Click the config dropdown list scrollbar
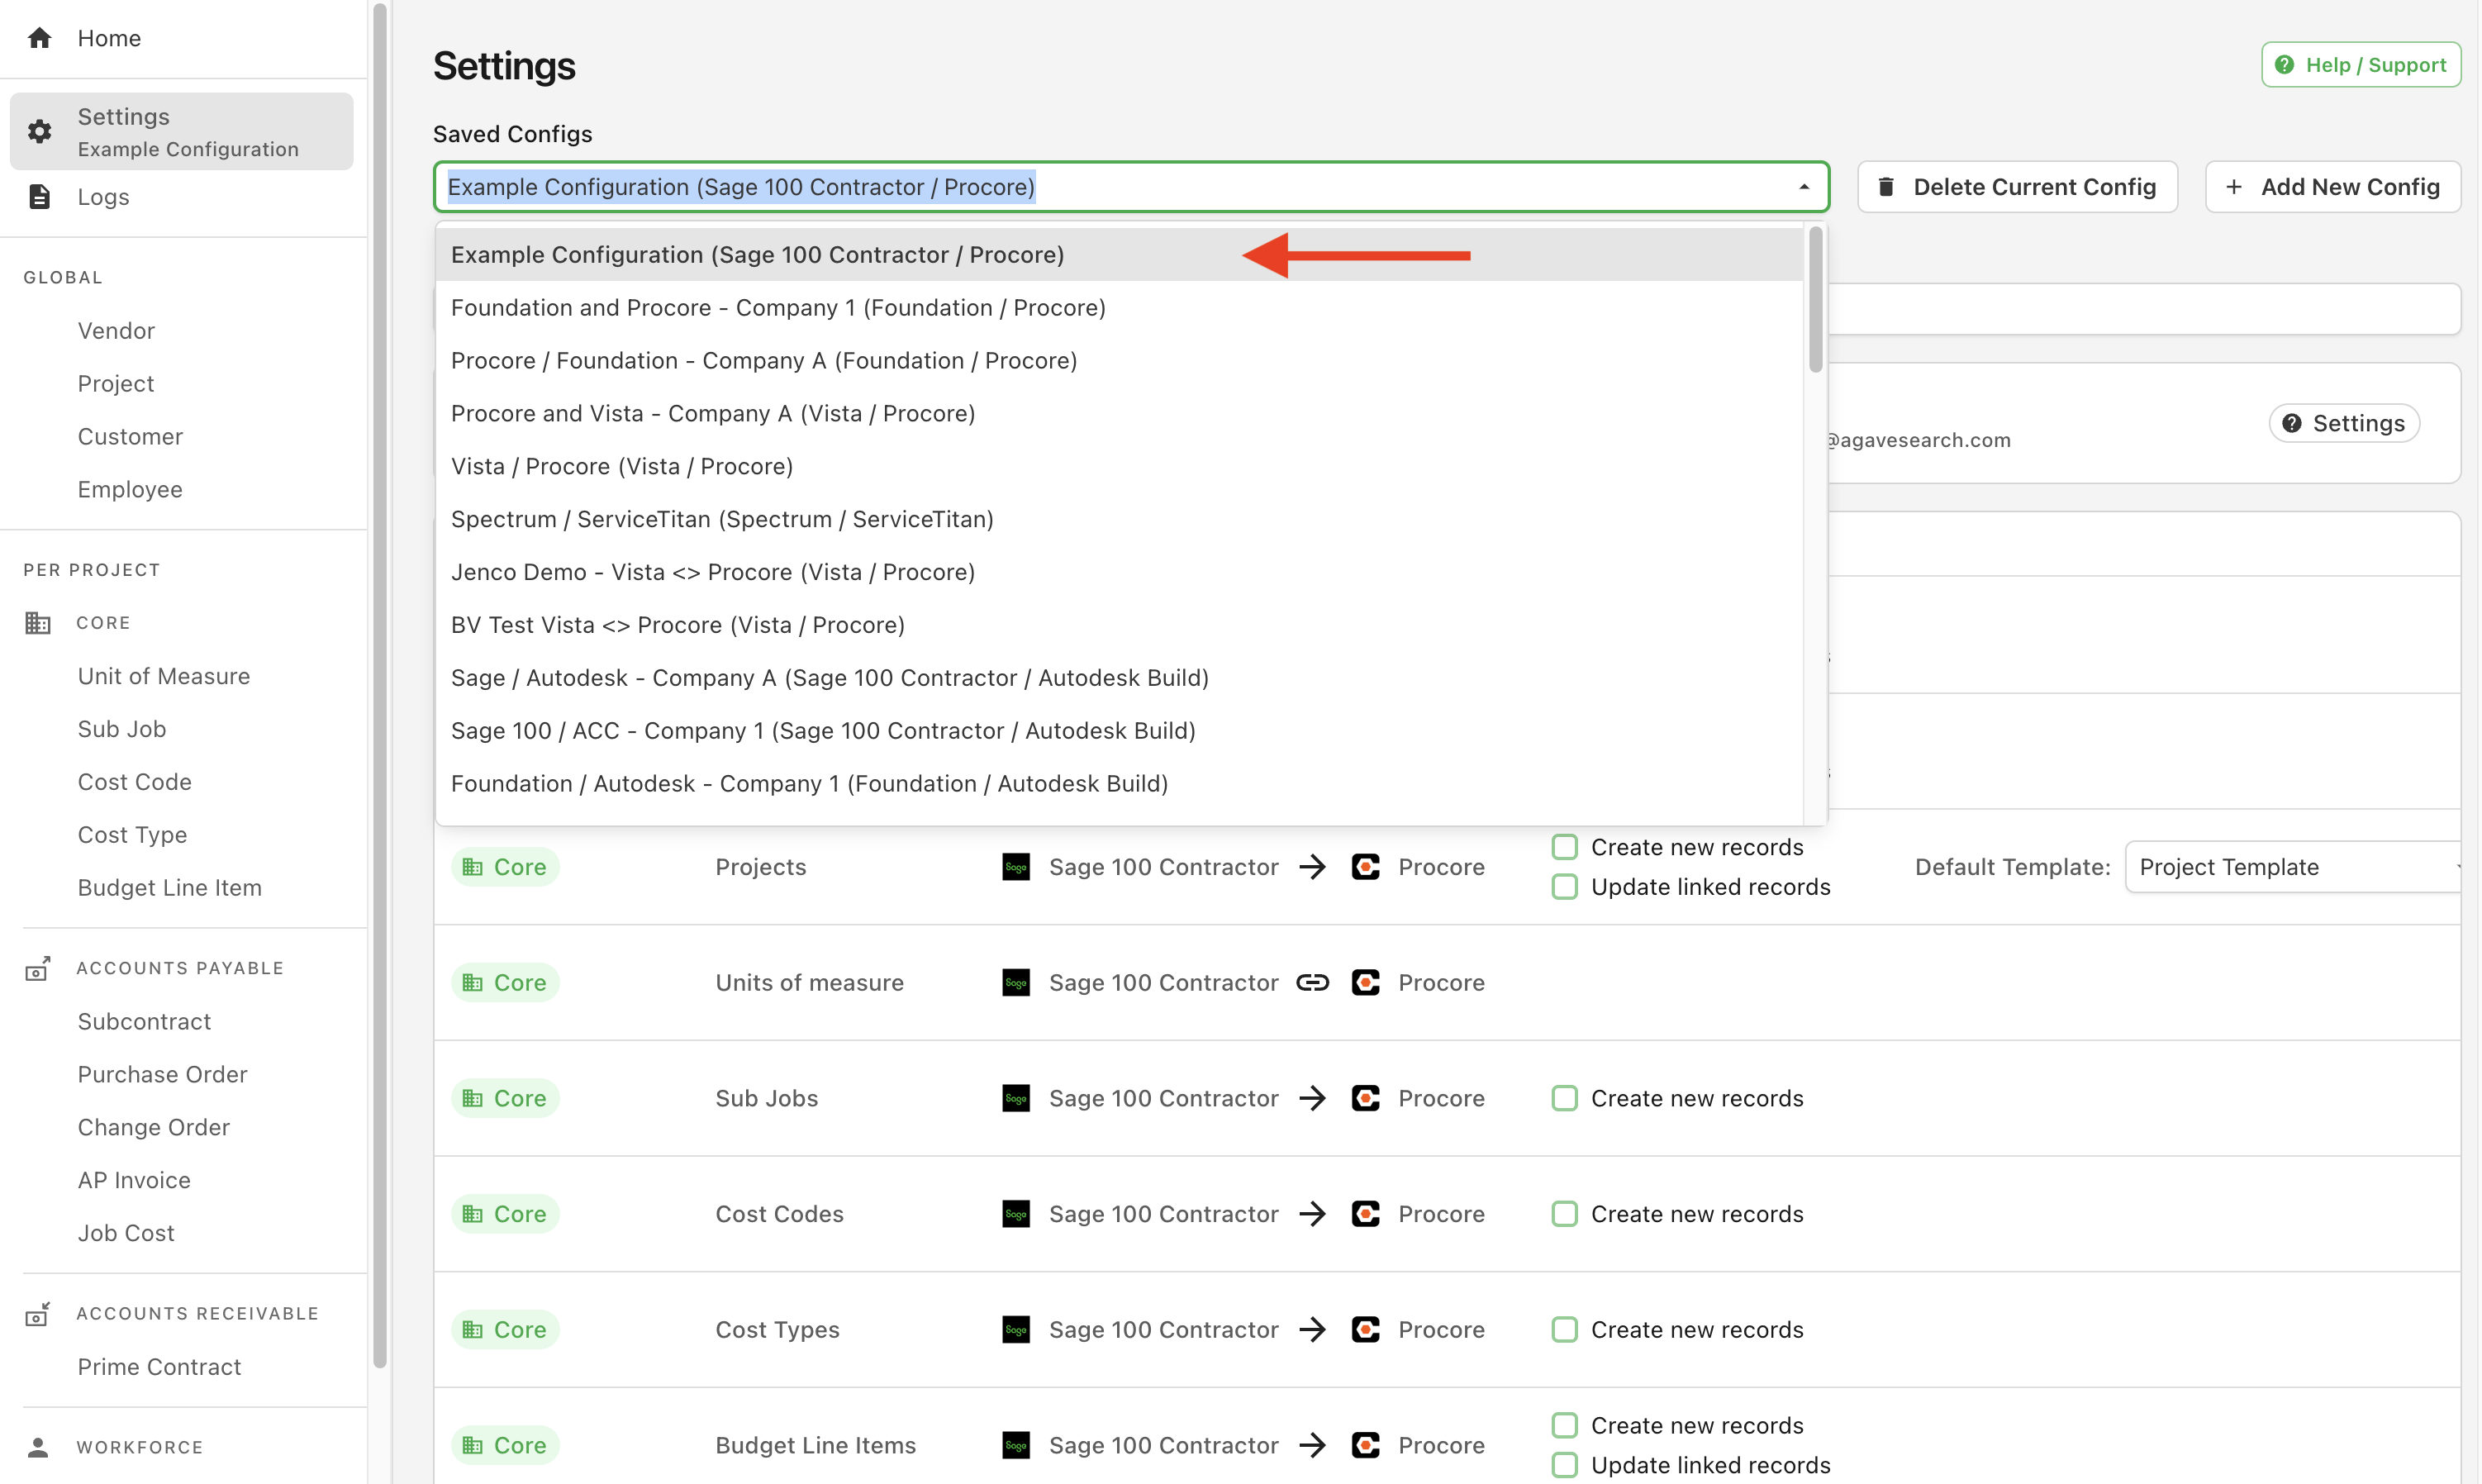 (1815, 300)
